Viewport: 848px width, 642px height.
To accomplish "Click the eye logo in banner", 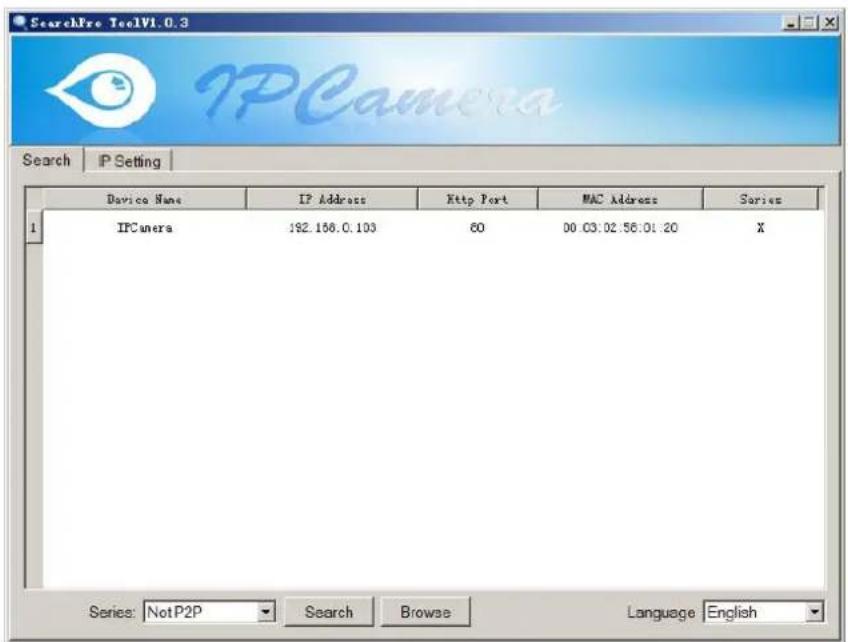I will click(101, 90).
